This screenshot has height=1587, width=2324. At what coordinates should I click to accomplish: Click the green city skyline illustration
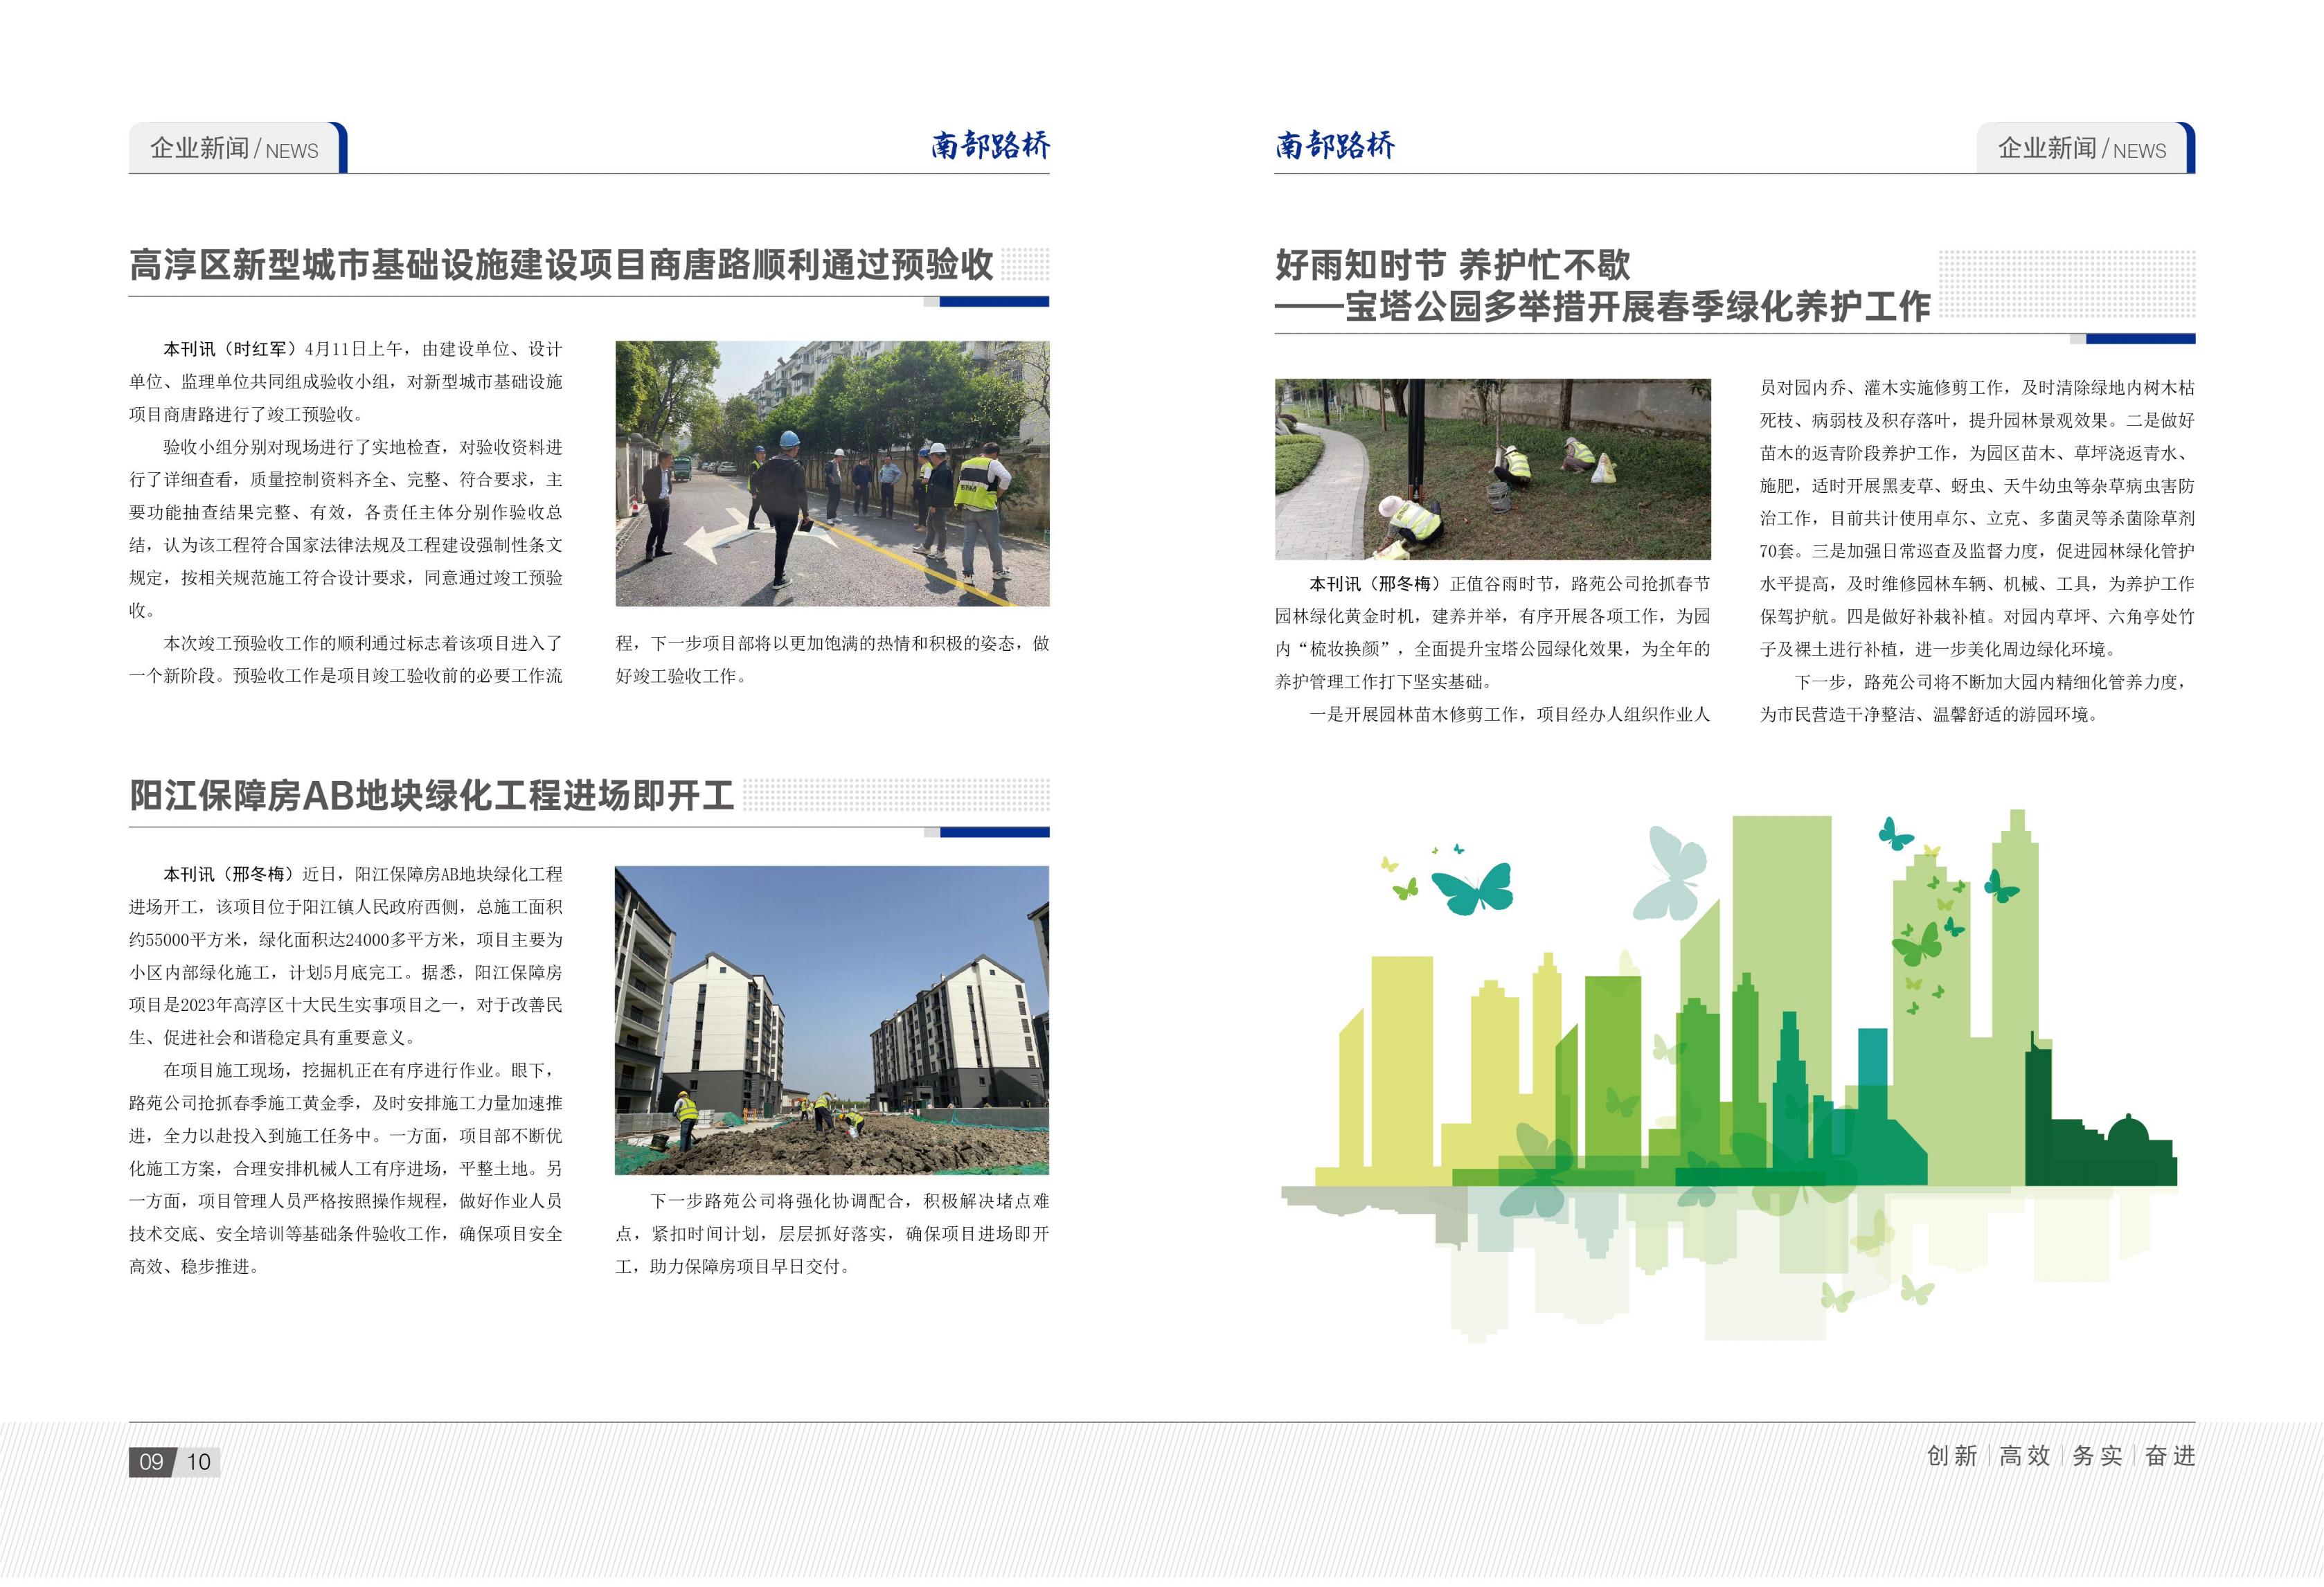point(1730,1075)
